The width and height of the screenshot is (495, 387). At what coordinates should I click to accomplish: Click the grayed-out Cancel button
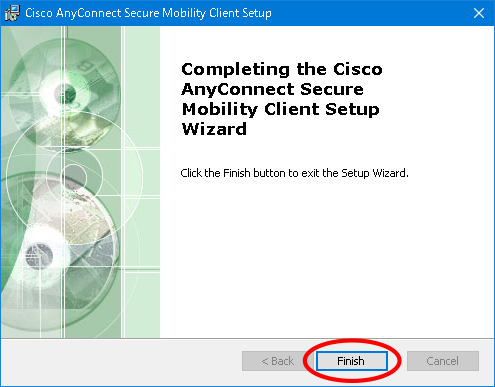443,361
